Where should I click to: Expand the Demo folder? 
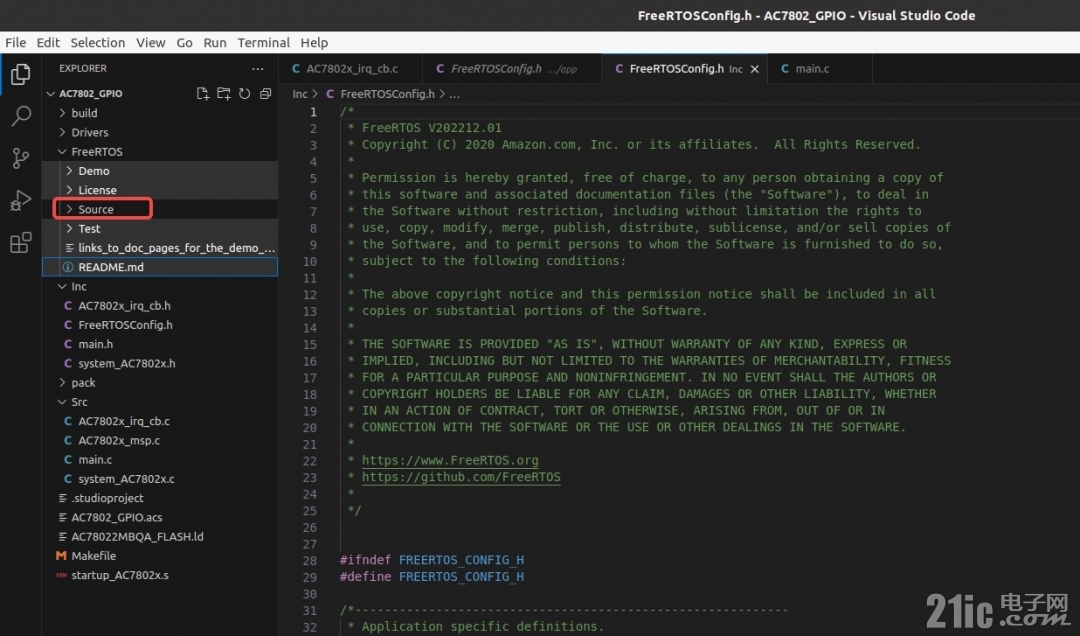coord(69,171)
